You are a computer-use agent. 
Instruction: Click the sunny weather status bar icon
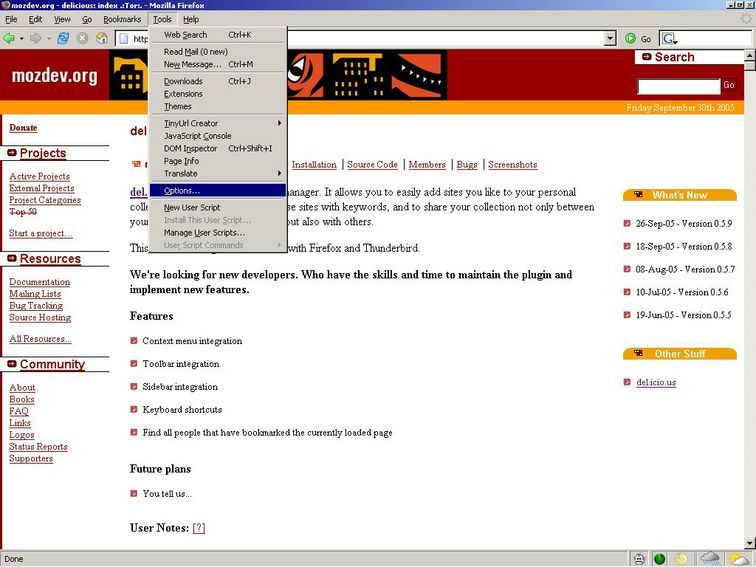click(x=739, y=559)
